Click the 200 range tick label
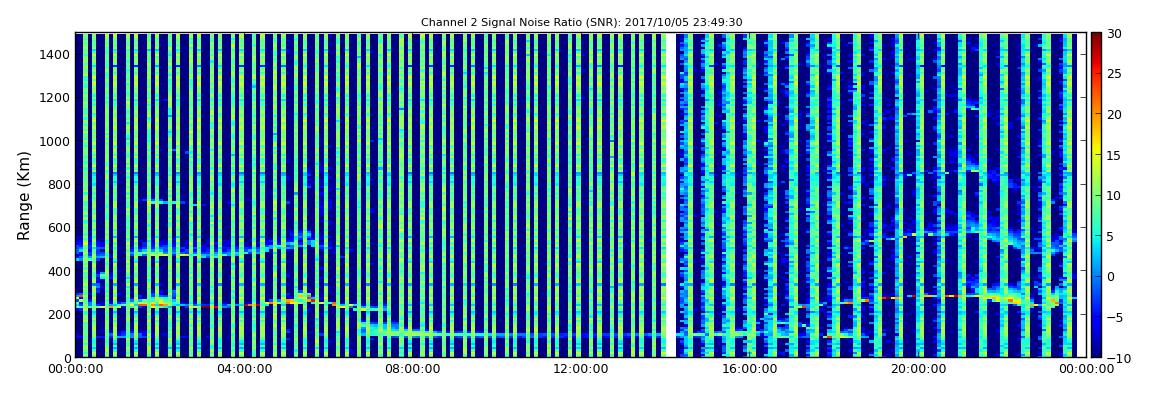The image size is (1150, 407). click(x=59, y=314)
